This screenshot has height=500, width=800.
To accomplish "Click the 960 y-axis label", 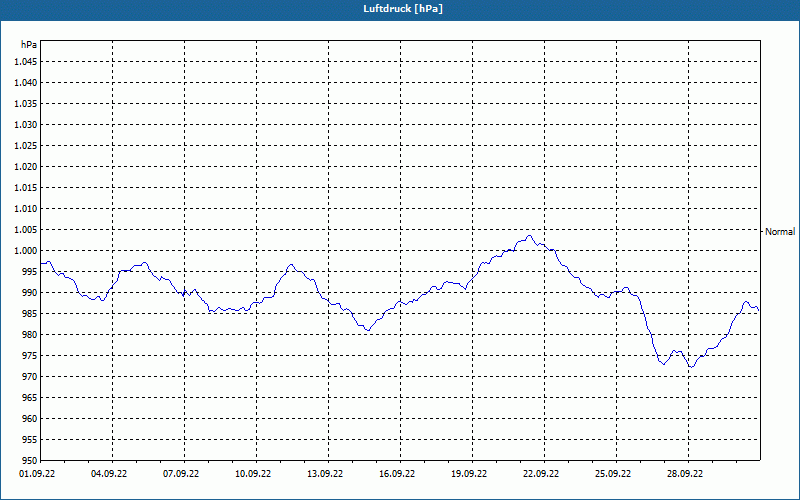I will (x=30, y=418).
